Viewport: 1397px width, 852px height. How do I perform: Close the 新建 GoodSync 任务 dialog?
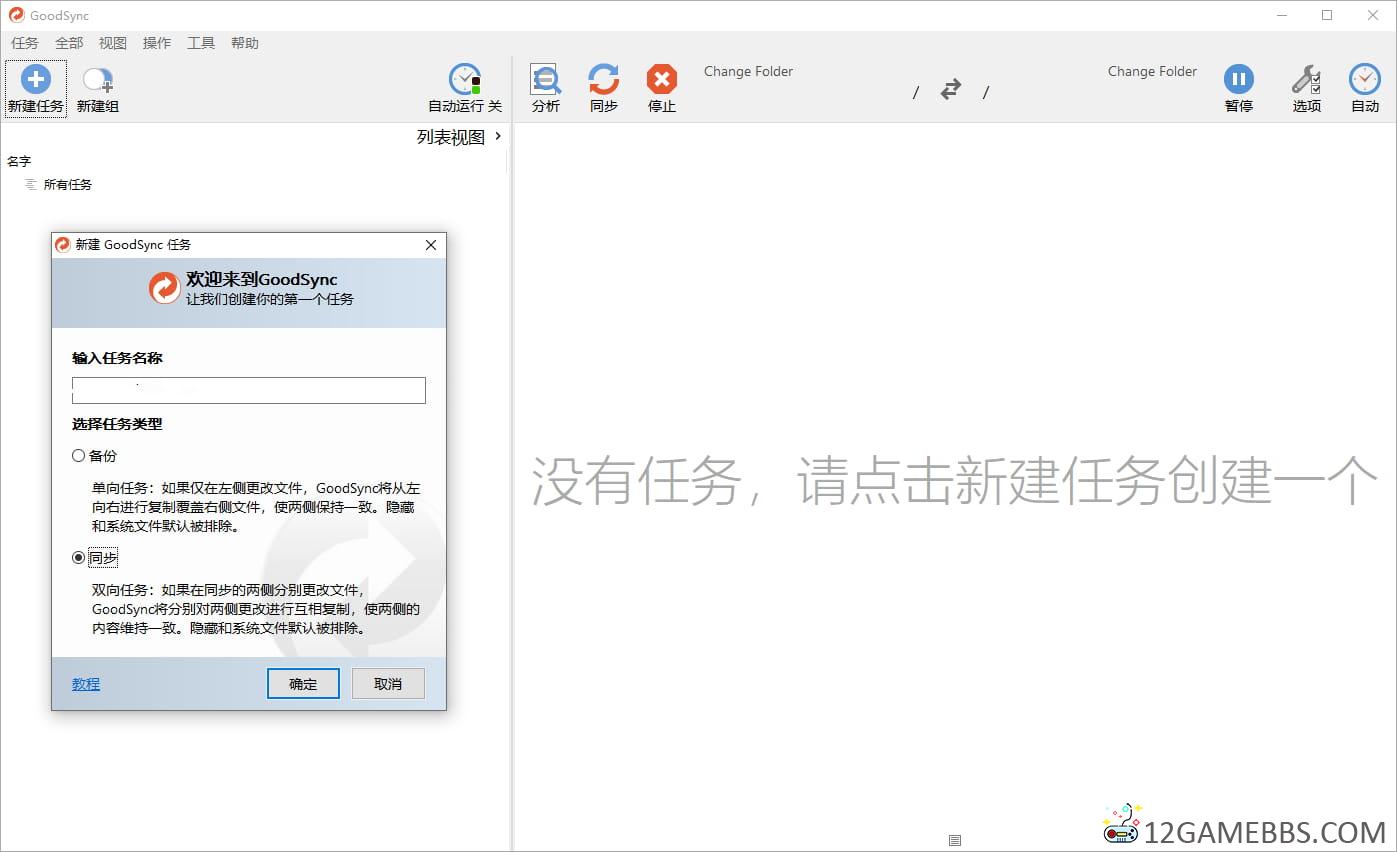(431, 245)
